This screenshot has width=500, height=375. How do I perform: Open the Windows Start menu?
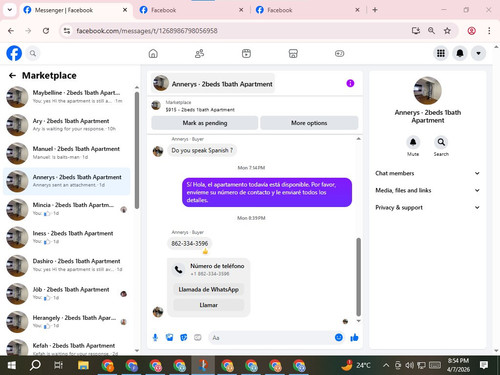click(11, 365)
